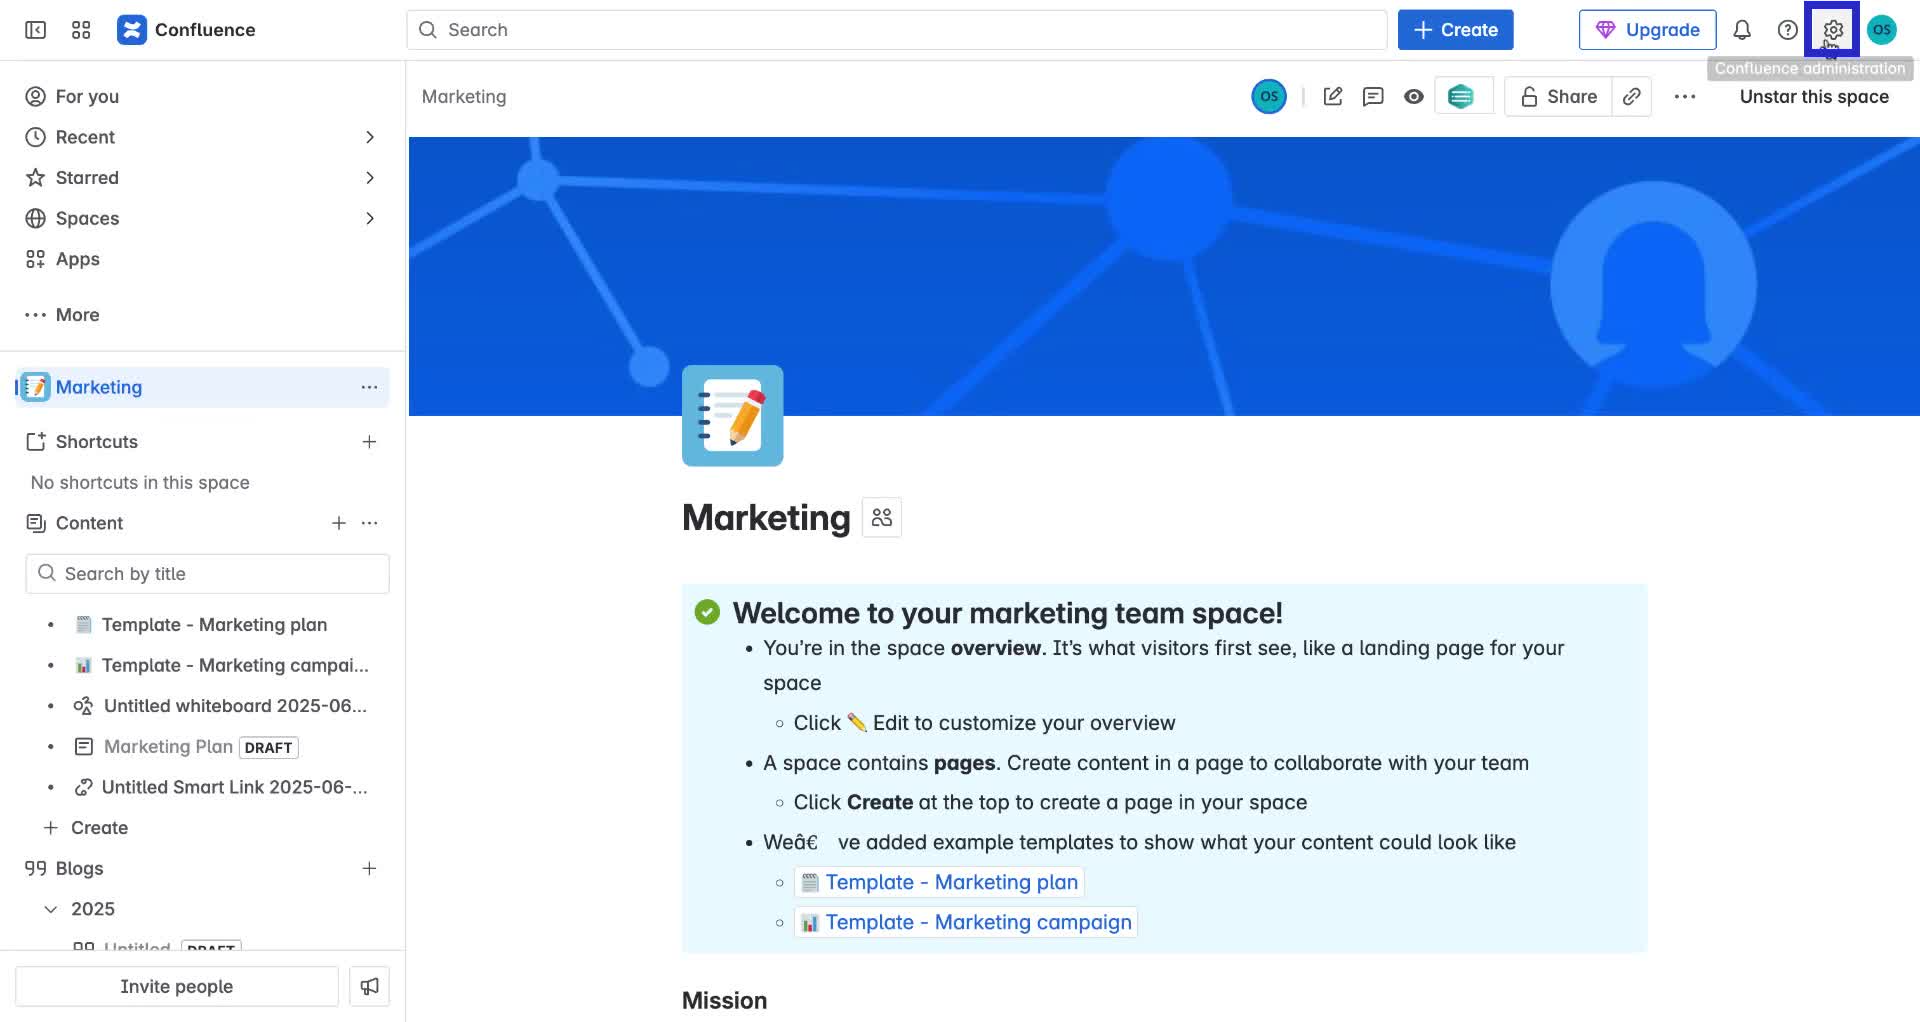The width and height of the screenshot is (1920, 1022).
Task: Open the Apps sidebar item
Action: [77, 259]
